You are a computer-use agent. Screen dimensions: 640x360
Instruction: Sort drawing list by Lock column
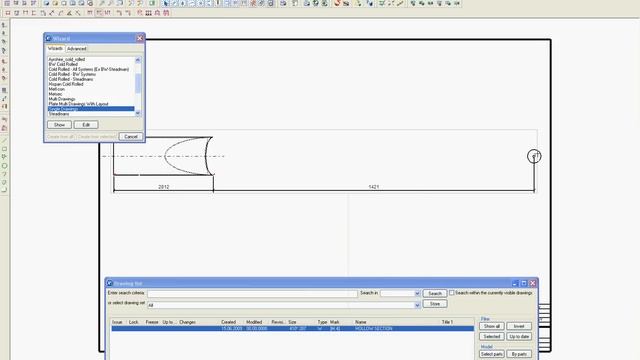[133, 322]
